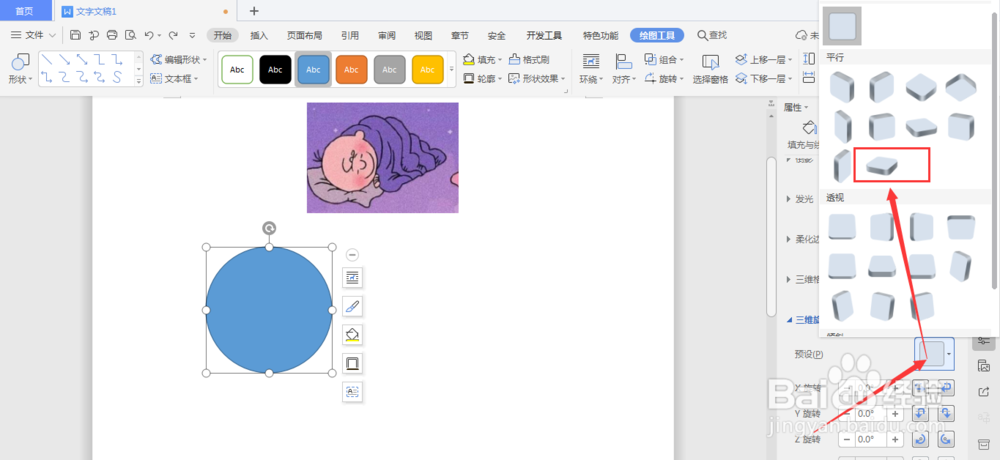Select the no-rotation preset thumbnail at top
This screenshot has width=1000, height=460.
click(842, 26)
